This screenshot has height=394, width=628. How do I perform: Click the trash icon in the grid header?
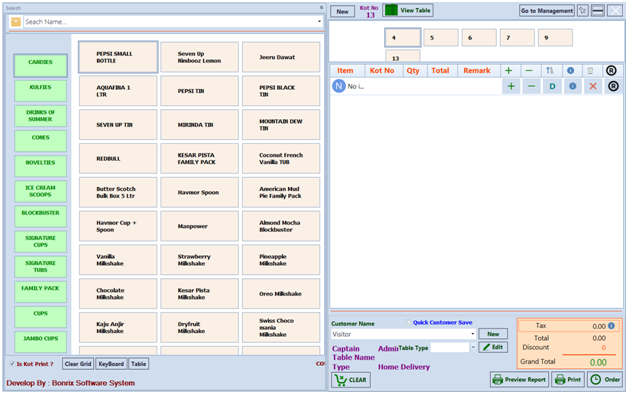(590, 71)
